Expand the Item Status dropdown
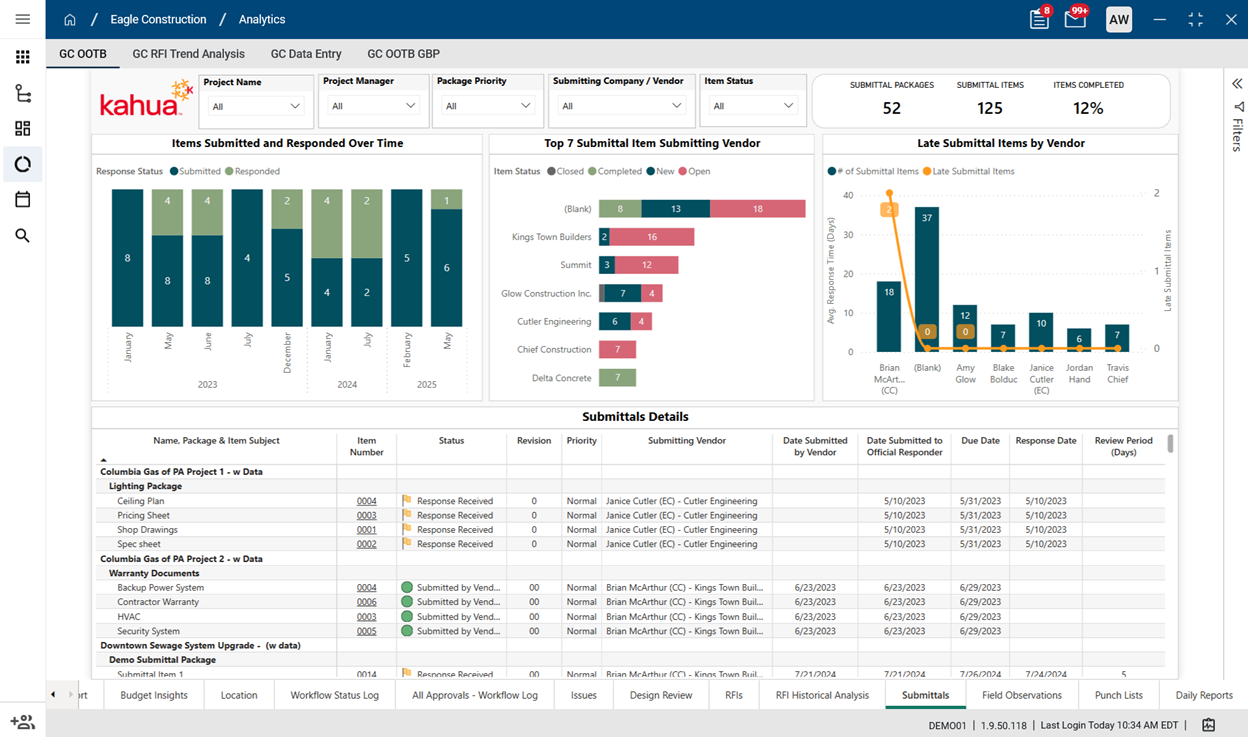 tap(753, 106)
